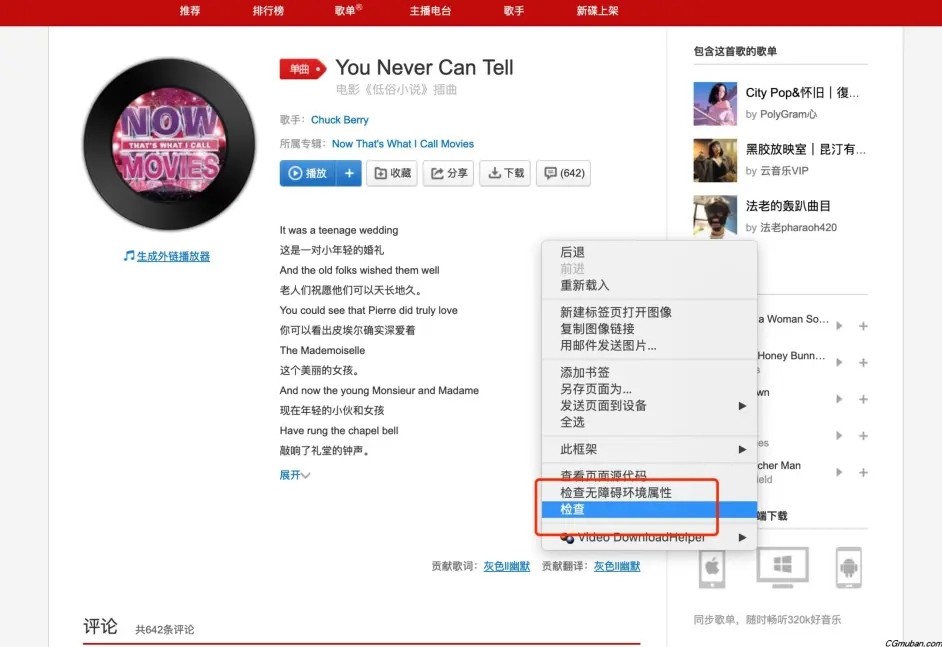
Task: Open translation contributor 灰色II幽默 link
Action: pyautogui.click(x=617, y=566)
